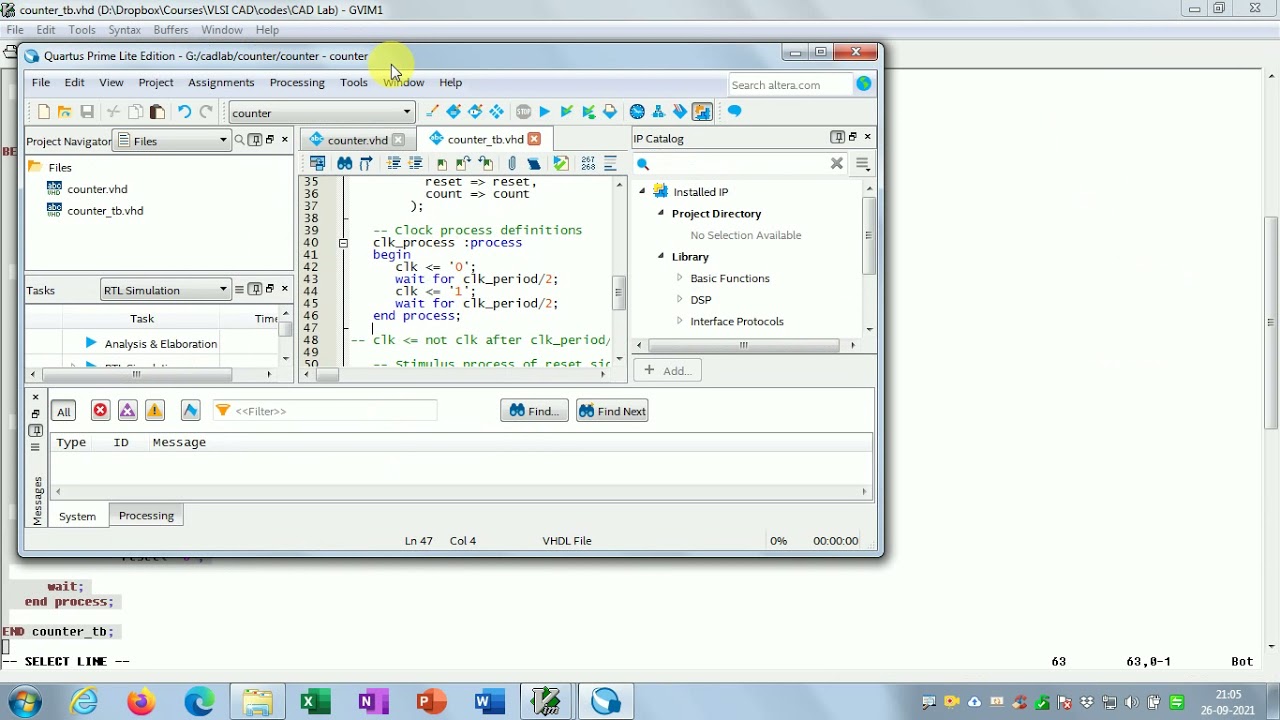Open the Files dropdown in Project Navigator
Viewport: 1280px width, 720px height.
tap(173, 141)
